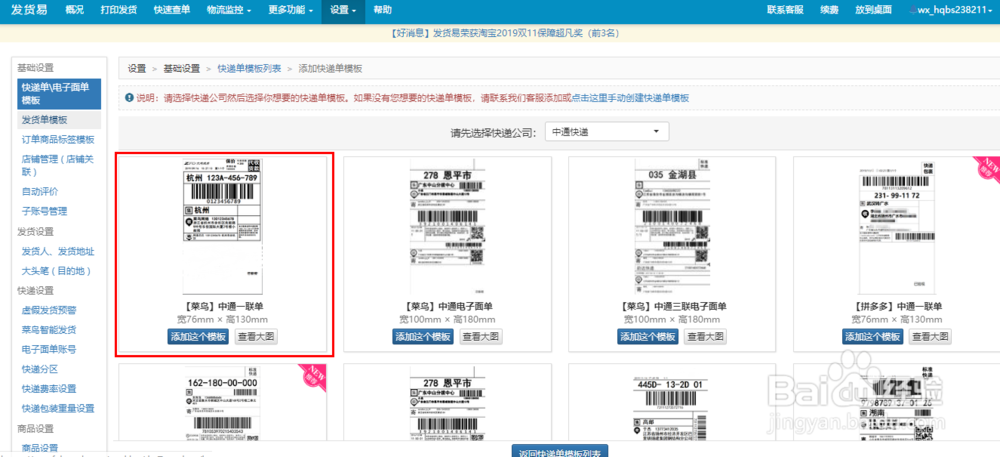Click 续费 in top bar
The height and width of the screenshot is (457, 1000).
click(829, 10)
